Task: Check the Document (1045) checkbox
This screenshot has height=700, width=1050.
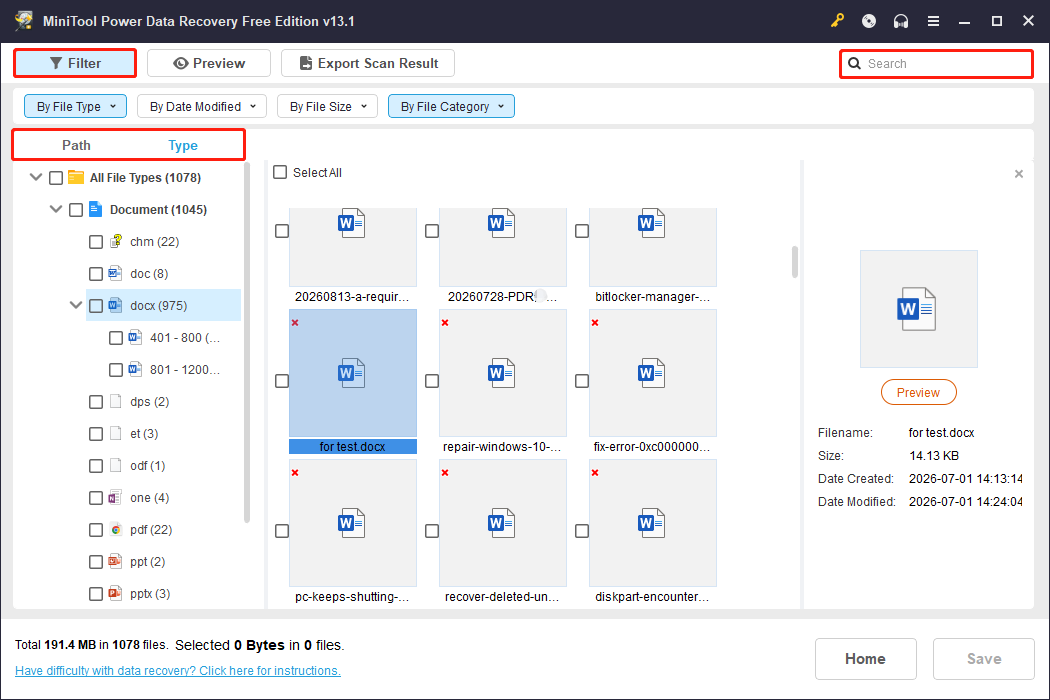Action: (x=76, y=210)
